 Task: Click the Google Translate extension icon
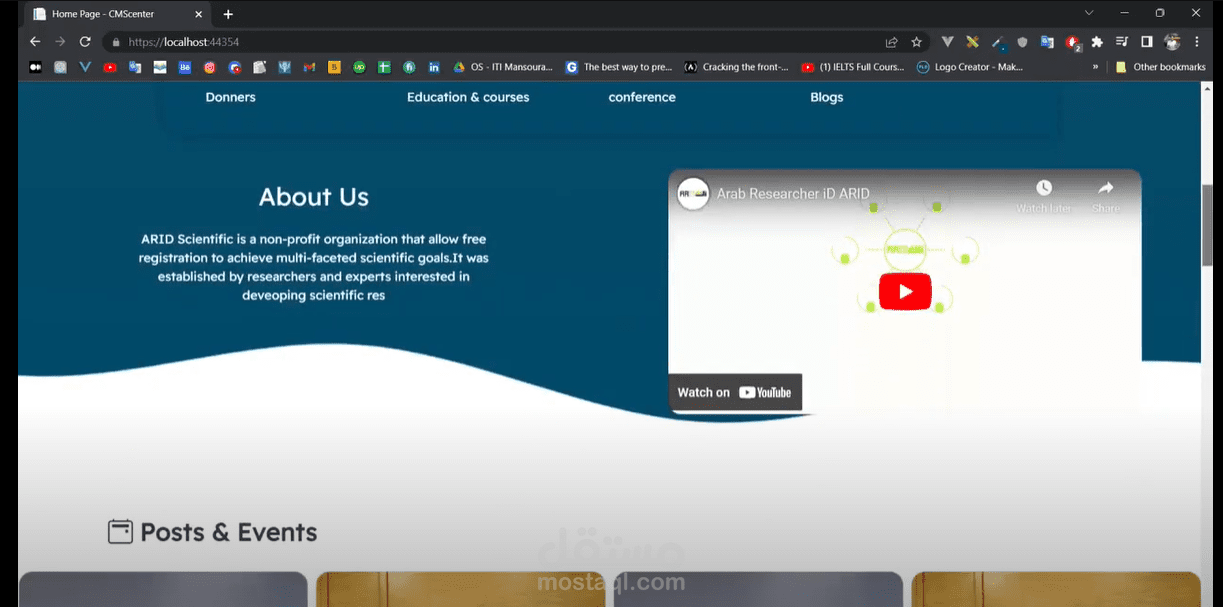point(1047,42)
